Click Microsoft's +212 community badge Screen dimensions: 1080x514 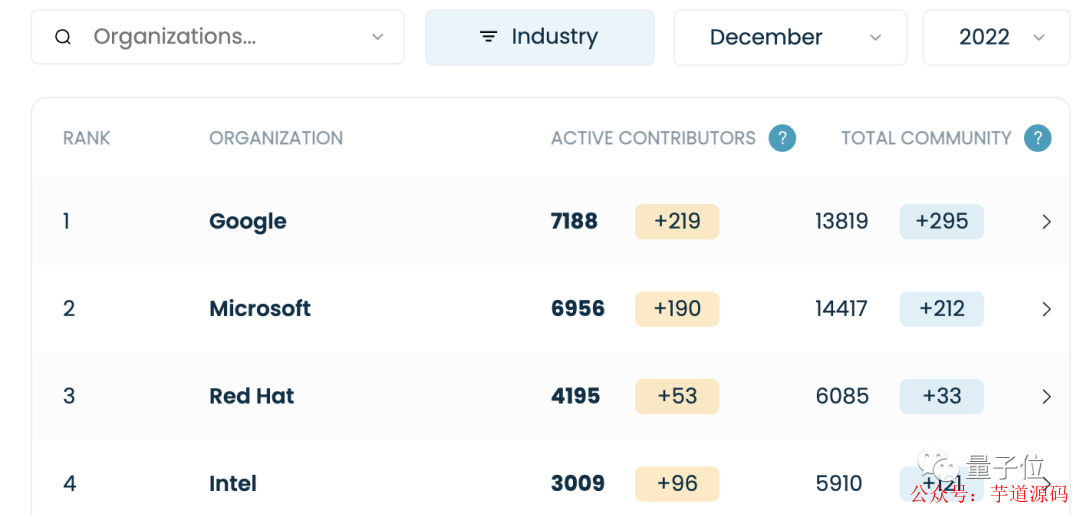[942, 309]
